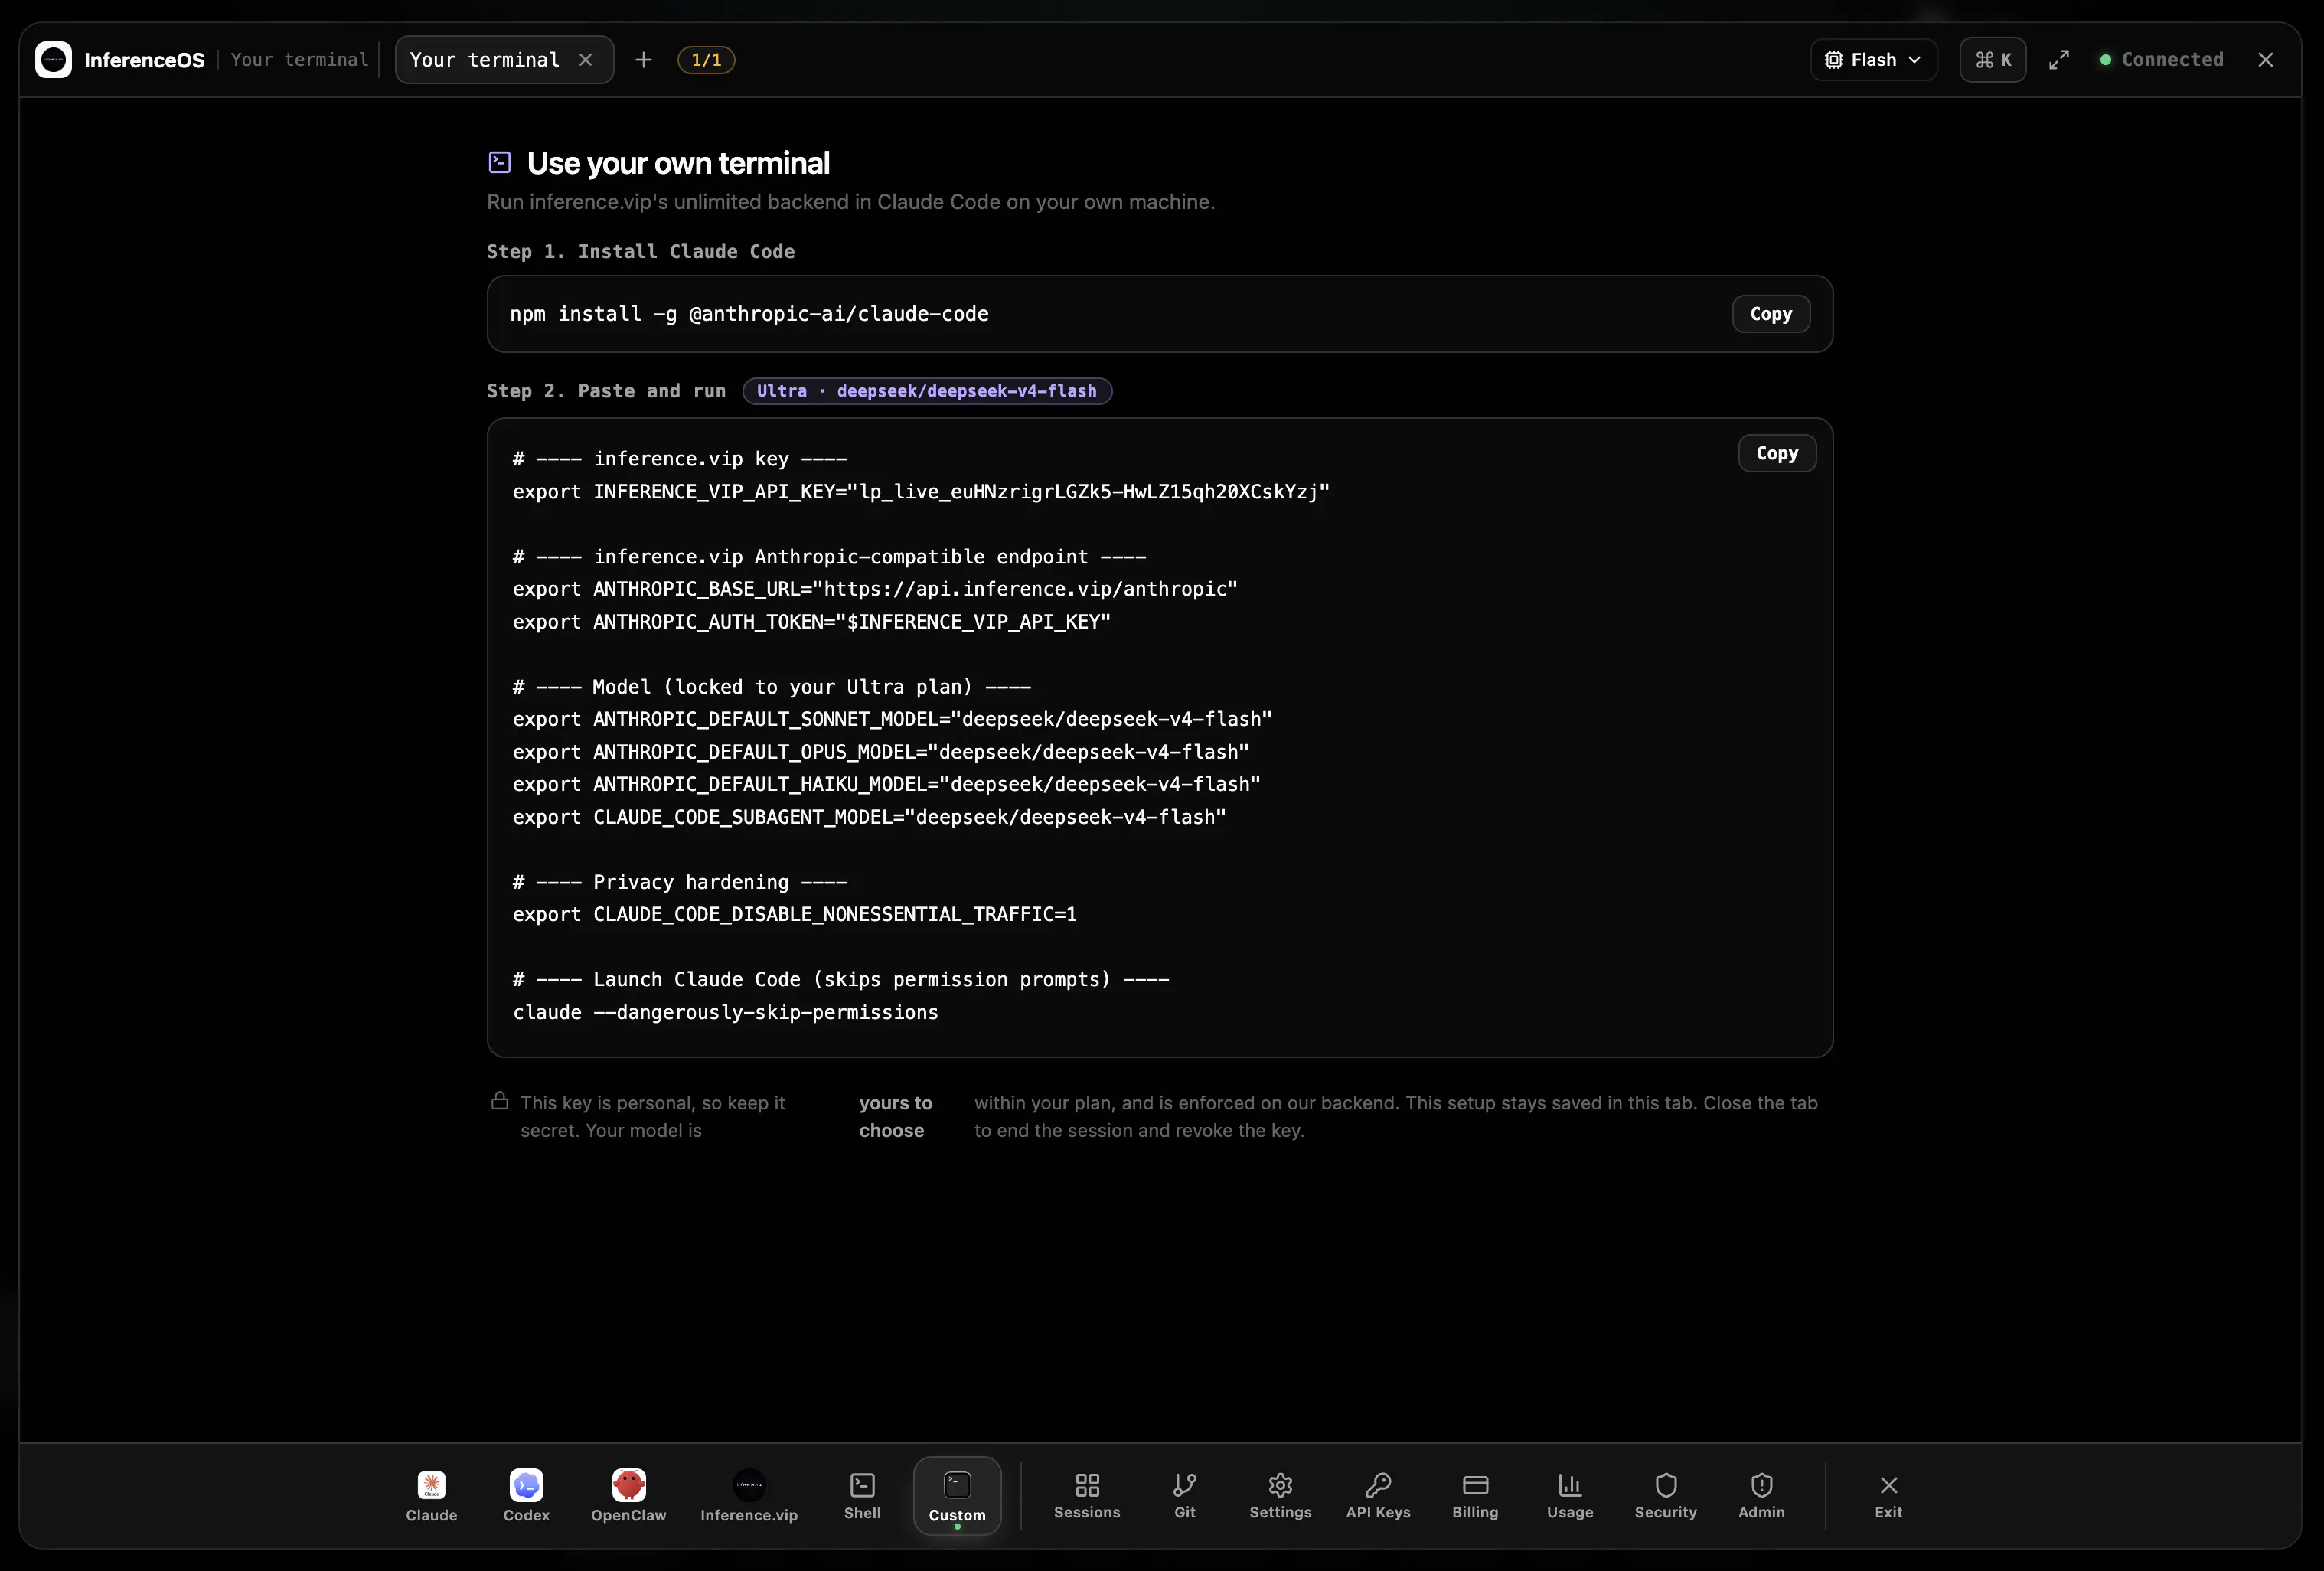Image resolution: width=2324 pixels, height=1571 pixels.
Task: Open the Security shield panel
Action: coord(1666,1496)
